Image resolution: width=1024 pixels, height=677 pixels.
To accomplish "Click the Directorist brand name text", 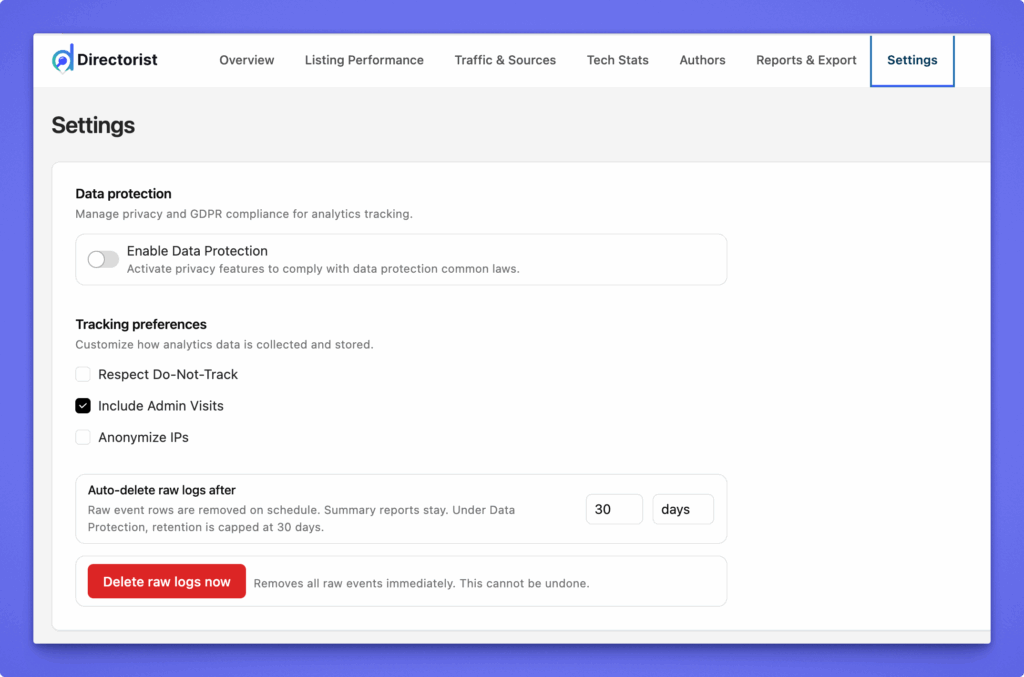I will 119,60.
